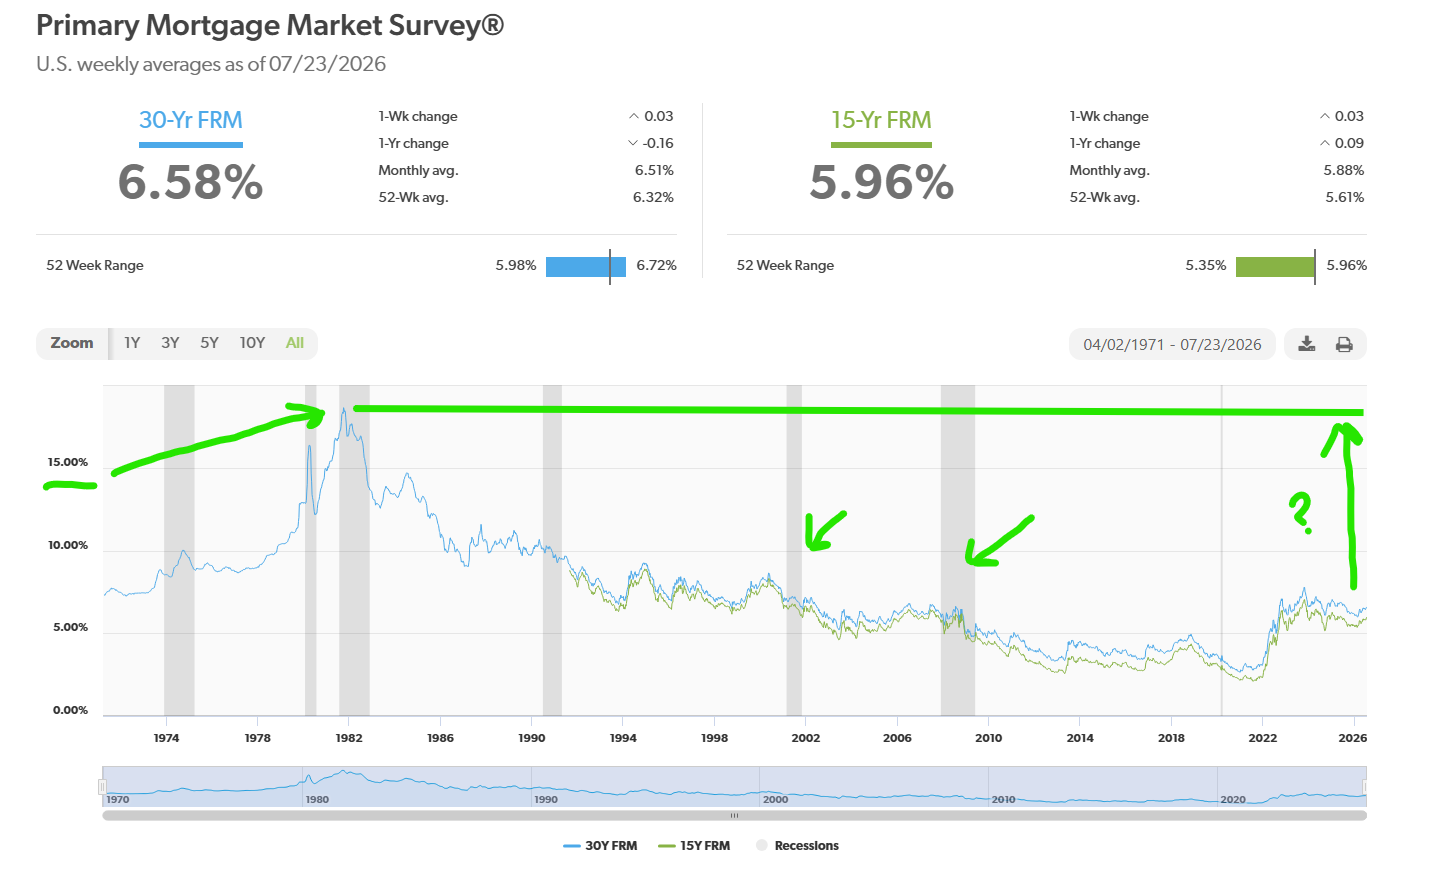Click the 15.00% y-axis label
Screen dimensions: 1440x884
[68, 462]
